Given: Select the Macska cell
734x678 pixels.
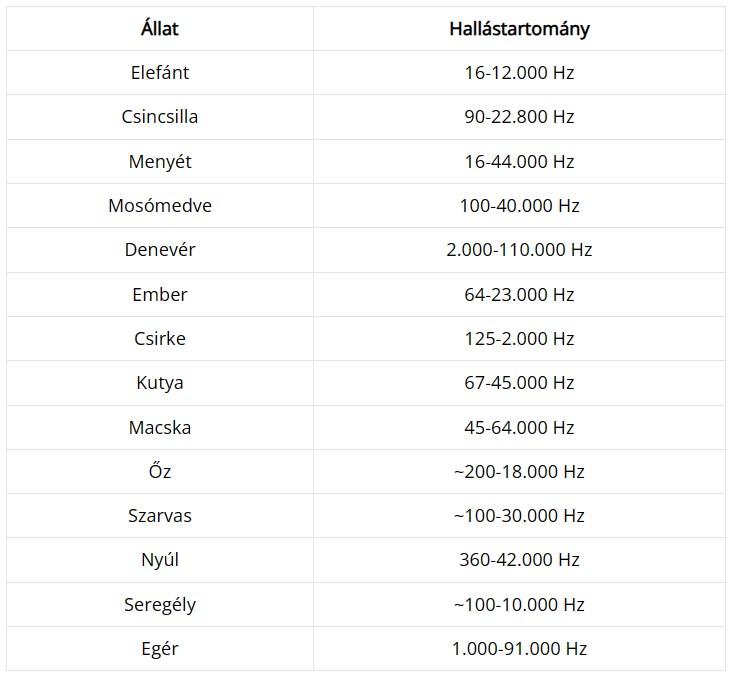Looking at the screenshot, I should coord(160,428).
